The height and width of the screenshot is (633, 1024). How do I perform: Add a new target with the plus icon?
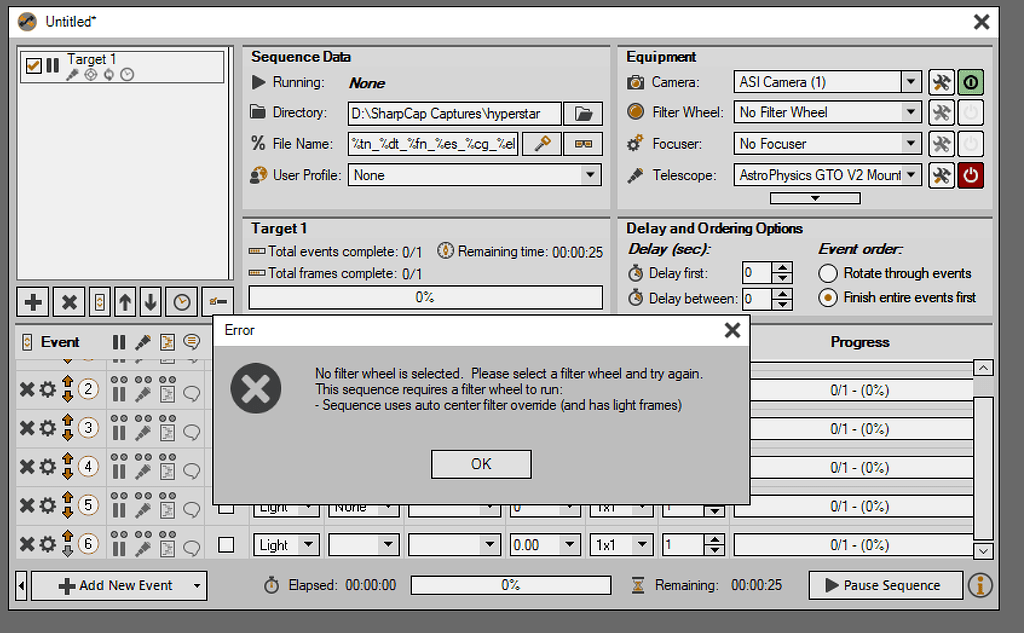point(34,301)
